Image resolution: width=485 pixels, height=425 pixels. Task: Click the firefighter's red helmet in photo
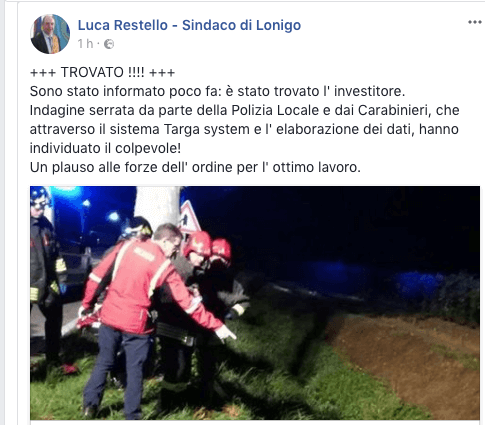(198, 245)
